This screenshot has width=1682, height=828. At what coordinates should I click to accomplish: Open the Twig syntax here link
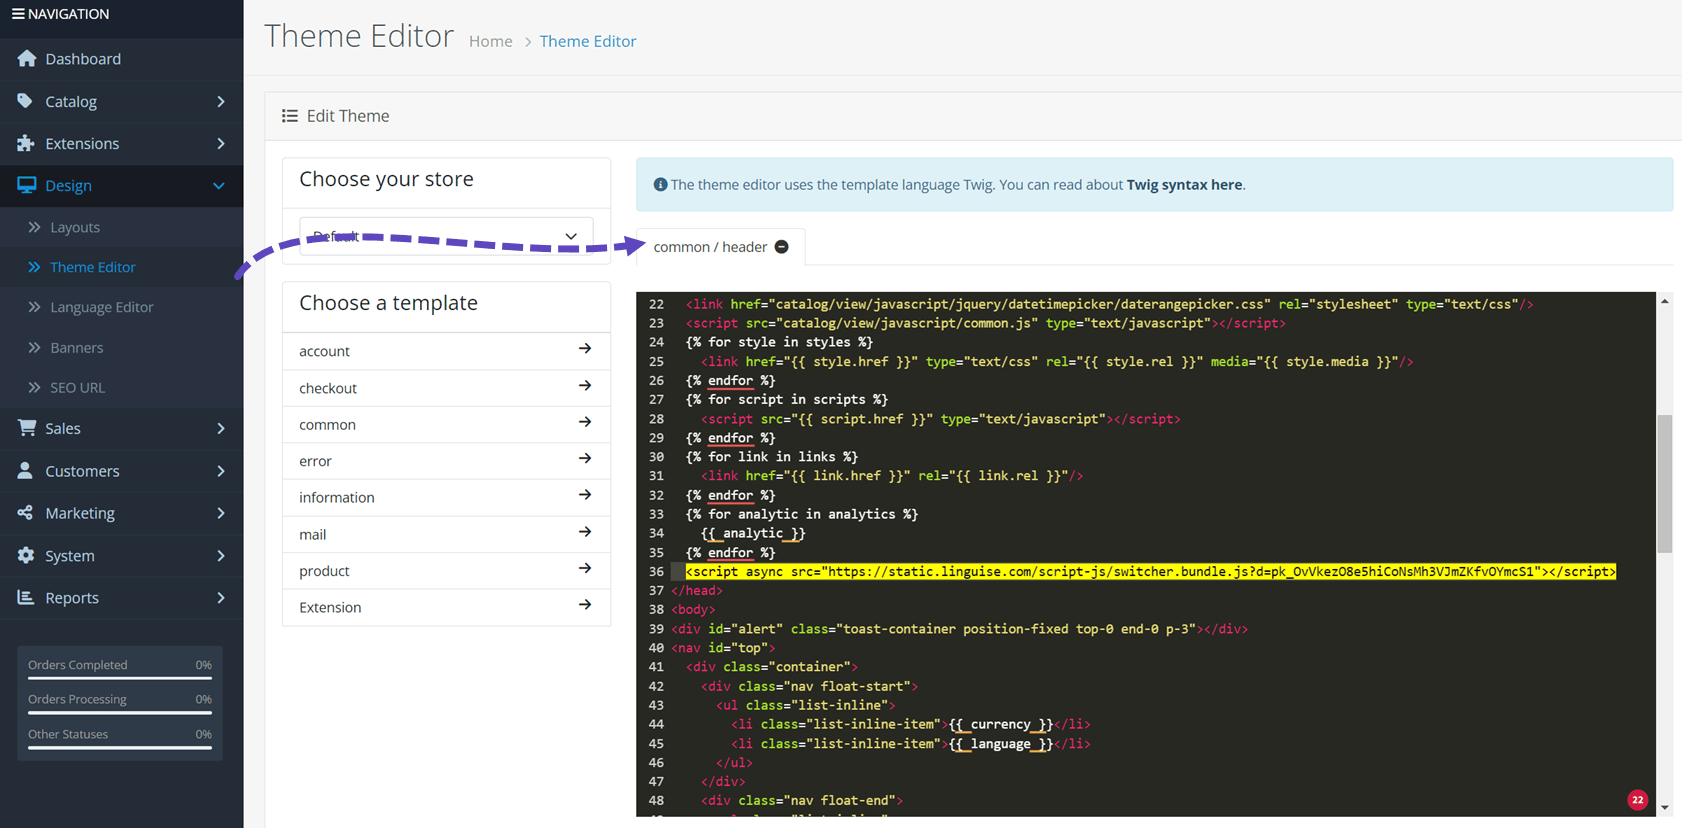(1184, 185)
